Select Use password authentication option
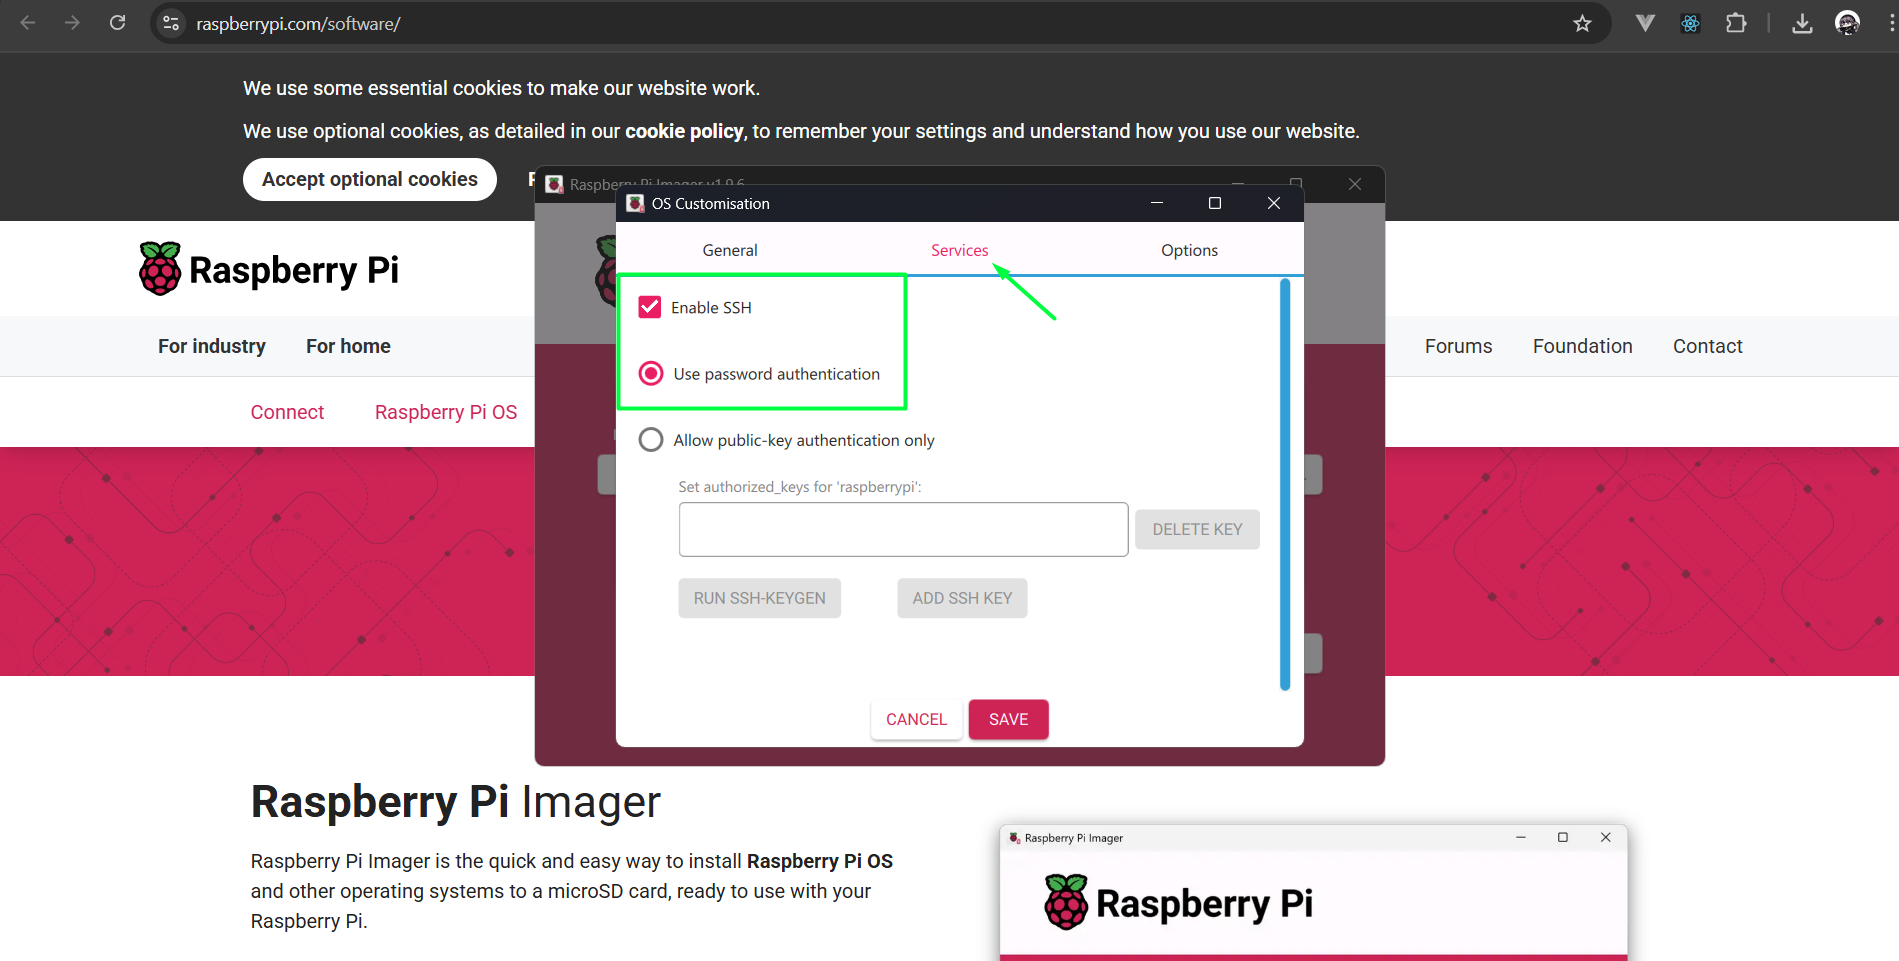This screenshot has width=1899, height=961. [x=651, y=373]
